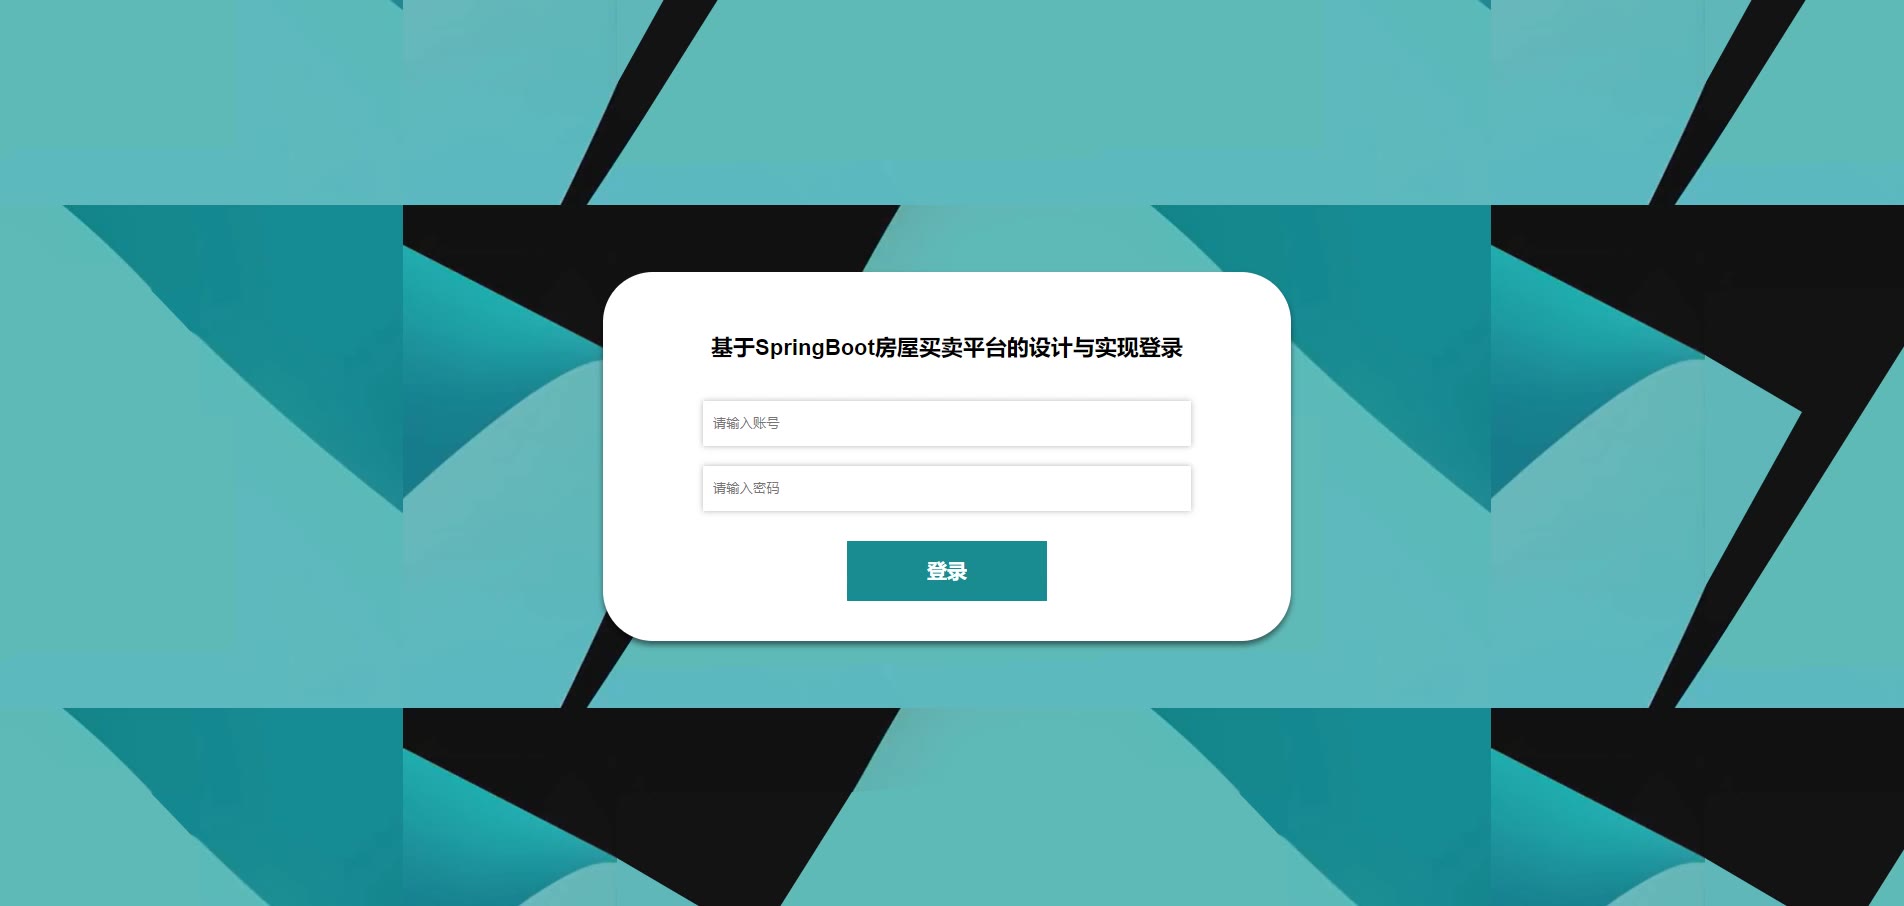Place cursor in the username textbox
This screenshot has width=1904, height=906.
pos(946,423)
